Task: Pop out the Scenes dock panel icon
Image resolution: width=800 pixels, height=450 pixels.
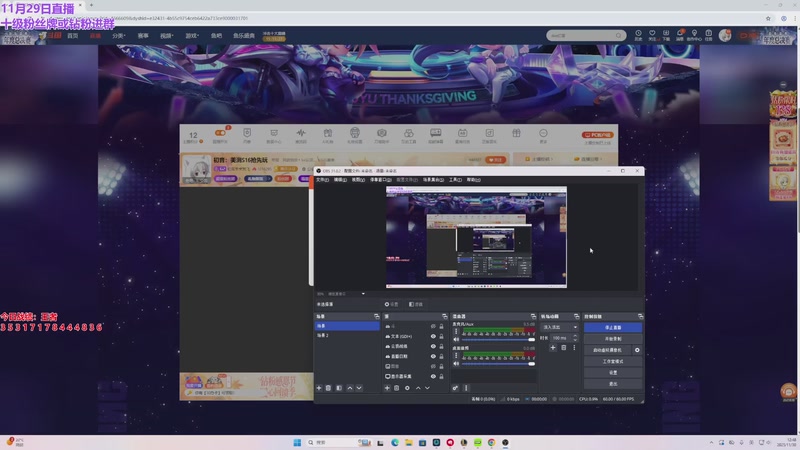Action: coord(377,317)
